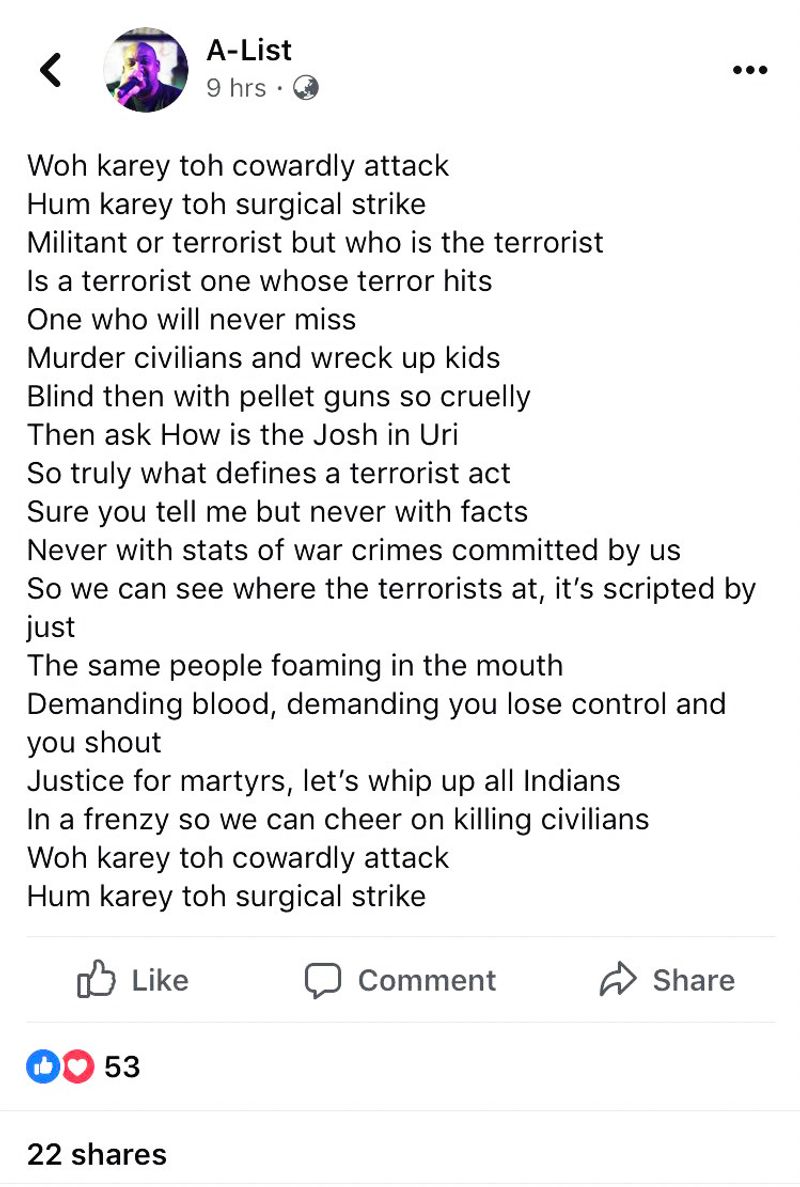Click the line "Then ask How is the Josh in Uri"
This screenshot has height=1187, width=800.
(243, 435)
